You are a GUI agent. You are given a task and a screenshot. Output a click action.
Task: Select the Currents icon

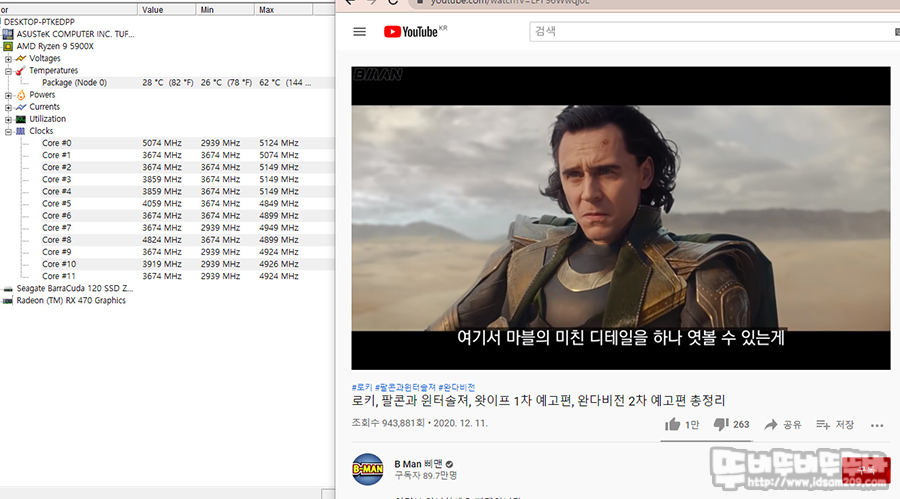(x=21, y=107)
